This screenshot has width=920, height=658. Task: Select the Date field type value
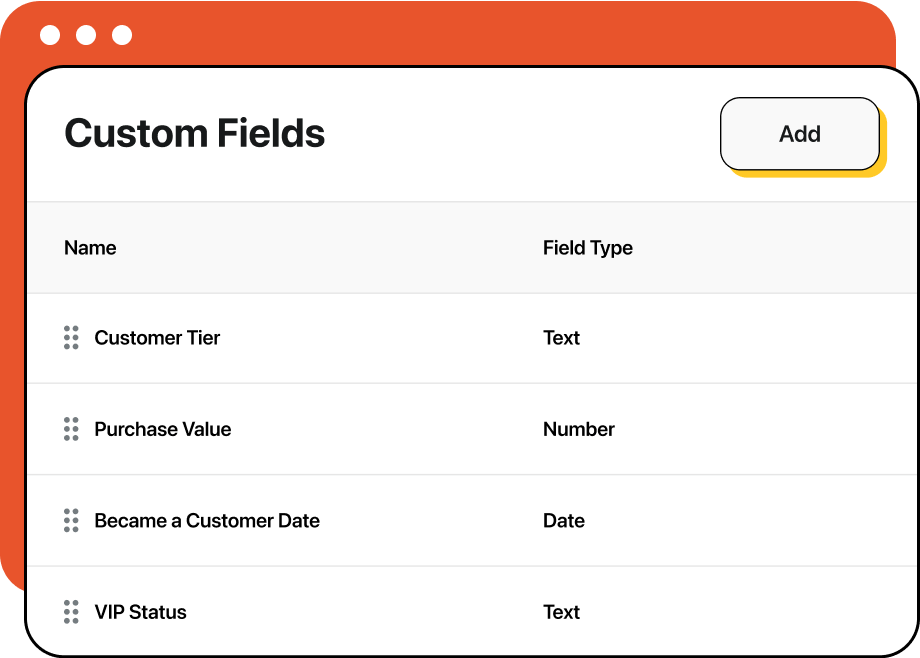(x=564, y=520)
